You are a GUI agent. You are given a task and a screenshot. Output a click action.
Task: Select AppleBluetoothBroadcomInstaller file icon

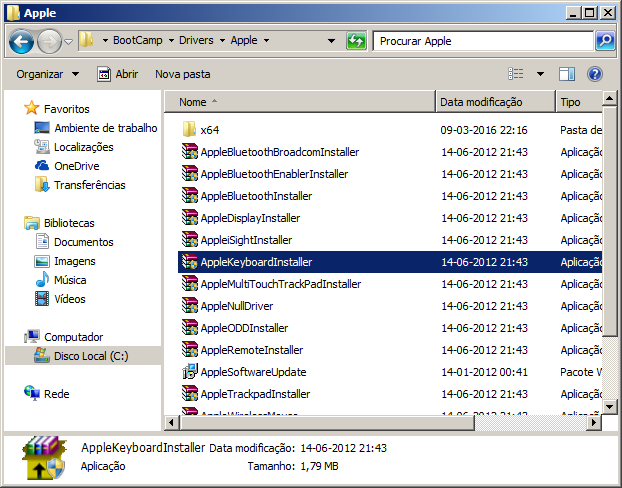[x=190, y=152]
